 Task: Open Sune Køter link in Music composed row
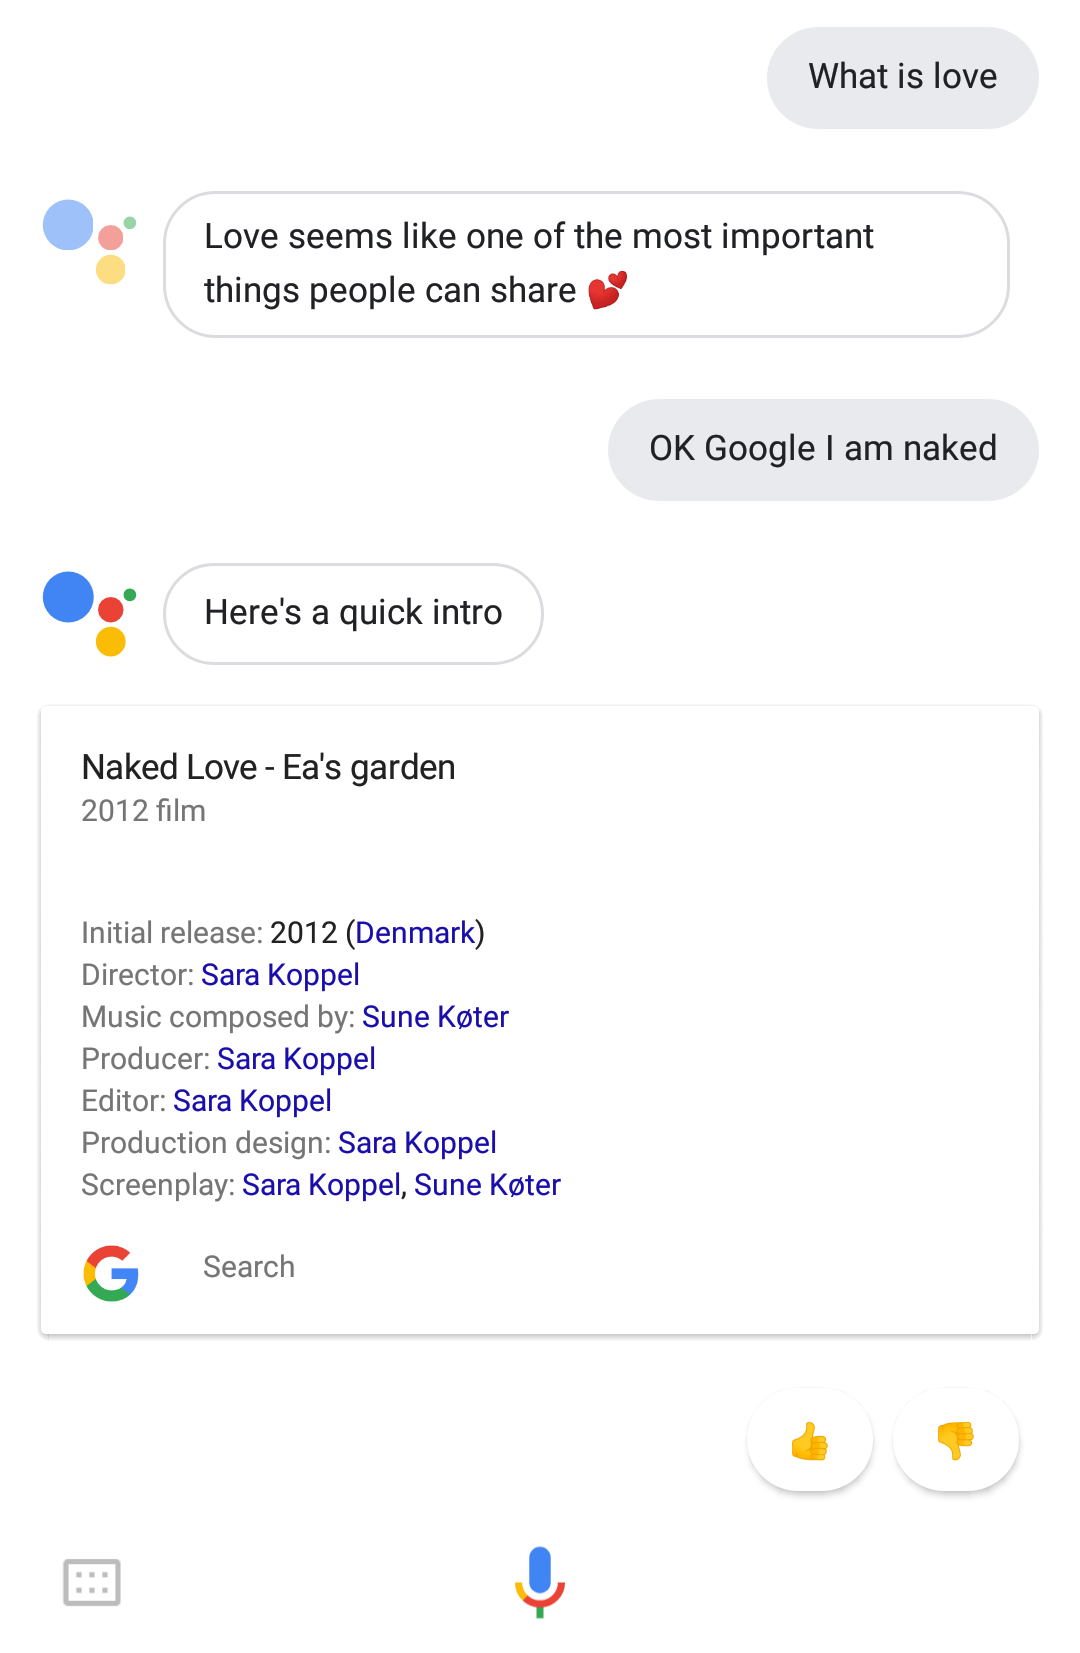tap(435, 1017)
